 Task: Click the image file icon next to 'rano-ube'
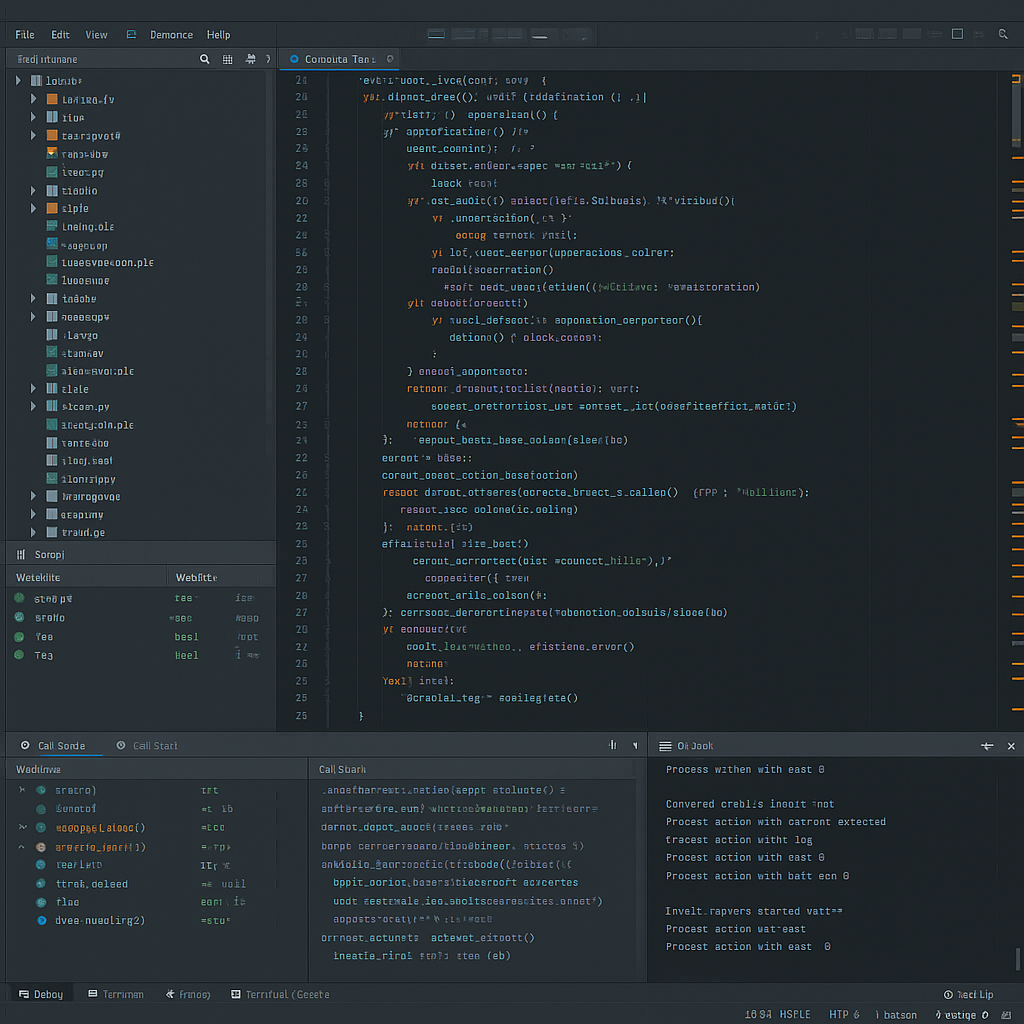point(52,153)
